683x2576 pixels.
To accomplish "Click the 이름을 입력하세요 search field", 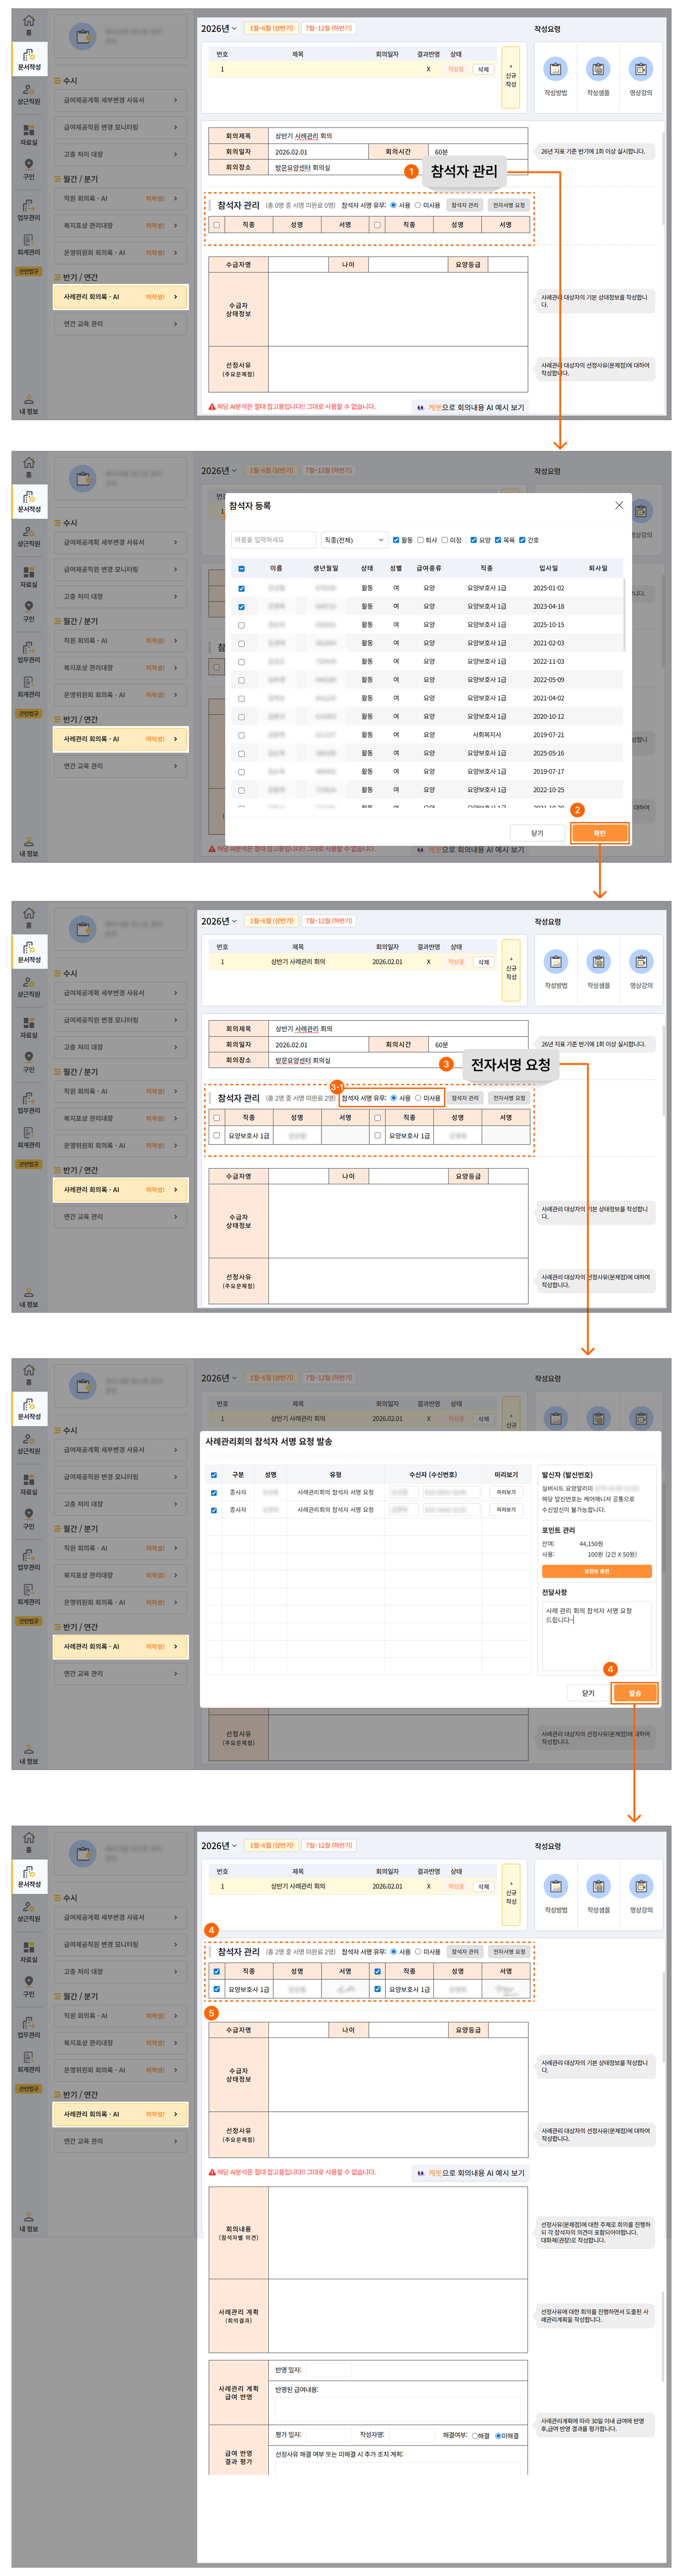I will click(273, 540).
